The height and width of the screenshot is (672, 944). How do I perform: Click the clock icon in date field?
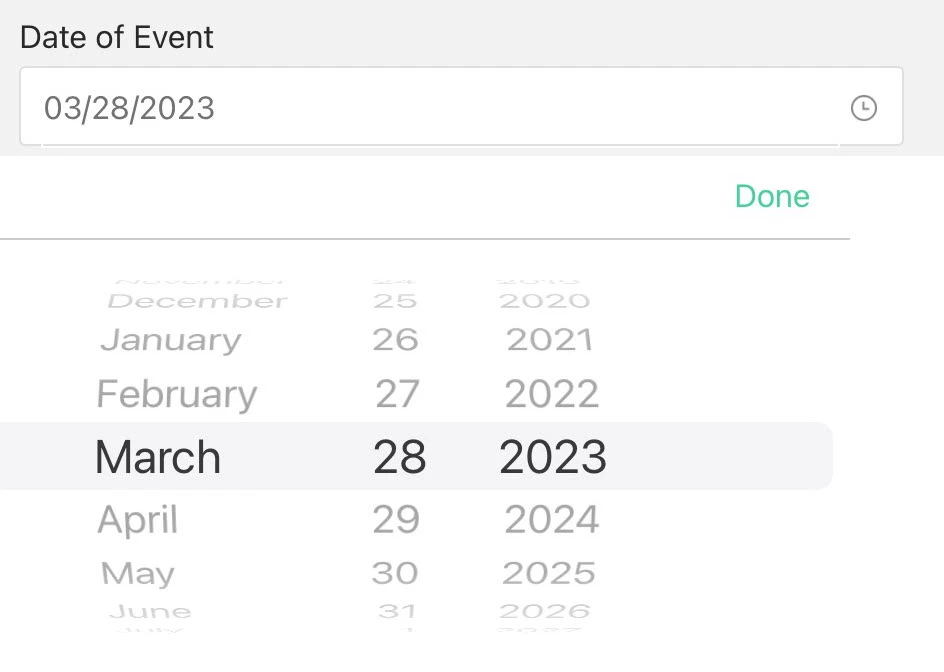pos(863,108)
